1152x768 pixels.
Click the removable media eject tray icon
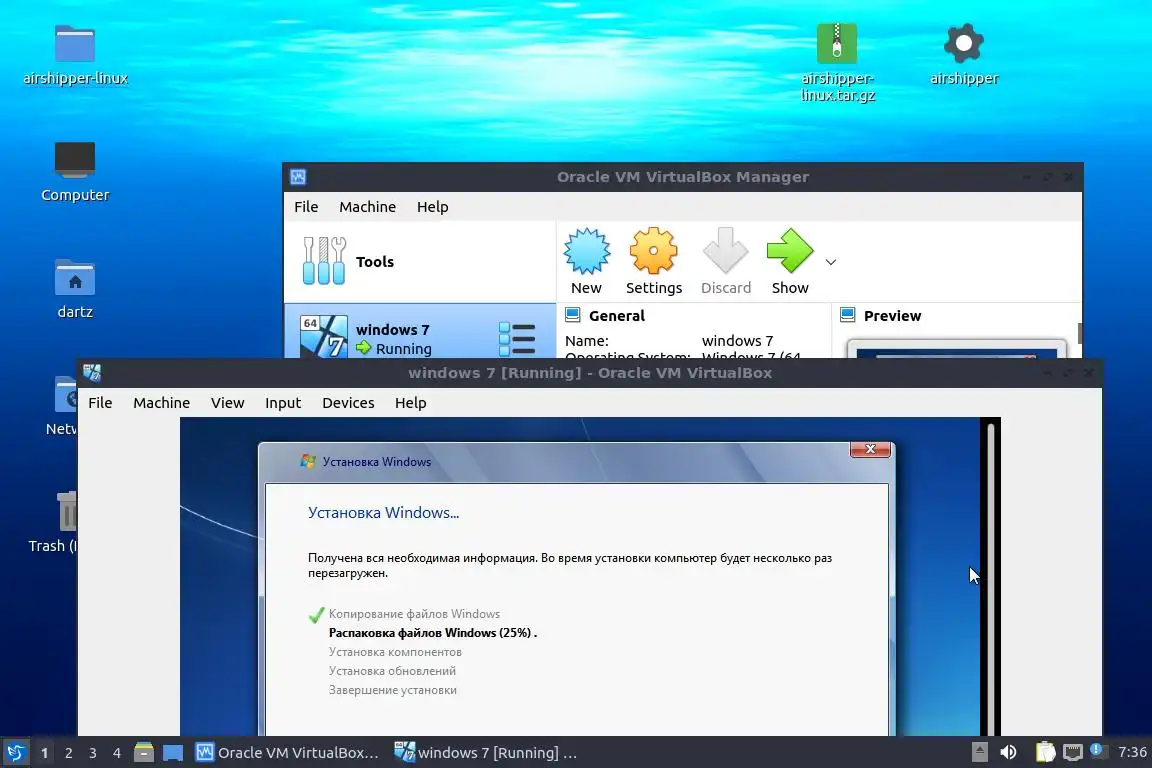979,752
